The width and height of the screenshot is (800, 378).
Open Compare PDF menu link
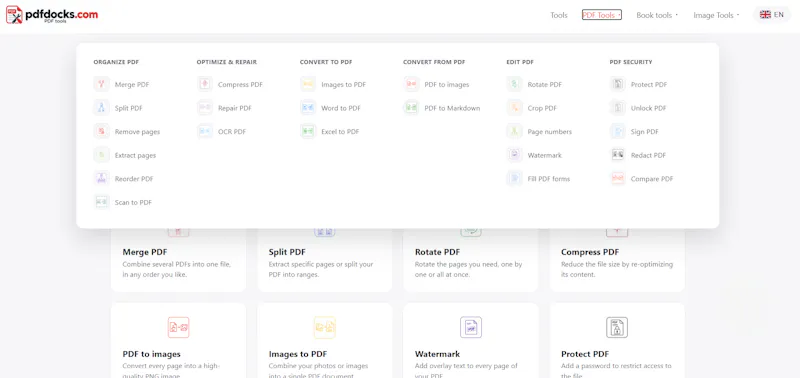[652, 179]
